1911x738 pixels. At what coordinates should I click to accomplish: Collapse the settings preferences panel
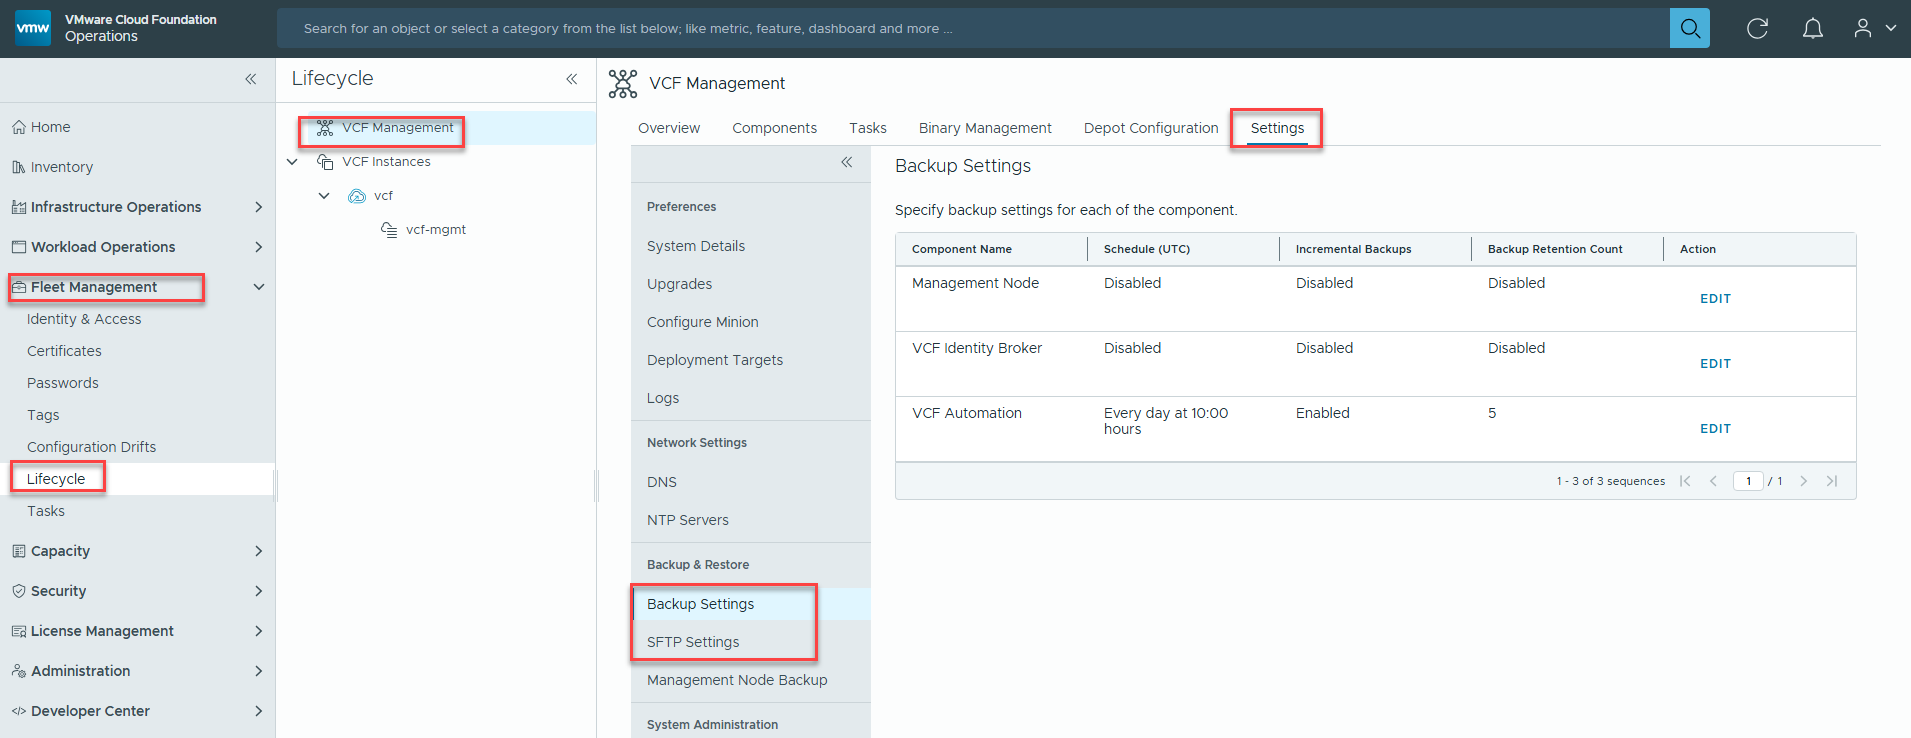[846, 162]
